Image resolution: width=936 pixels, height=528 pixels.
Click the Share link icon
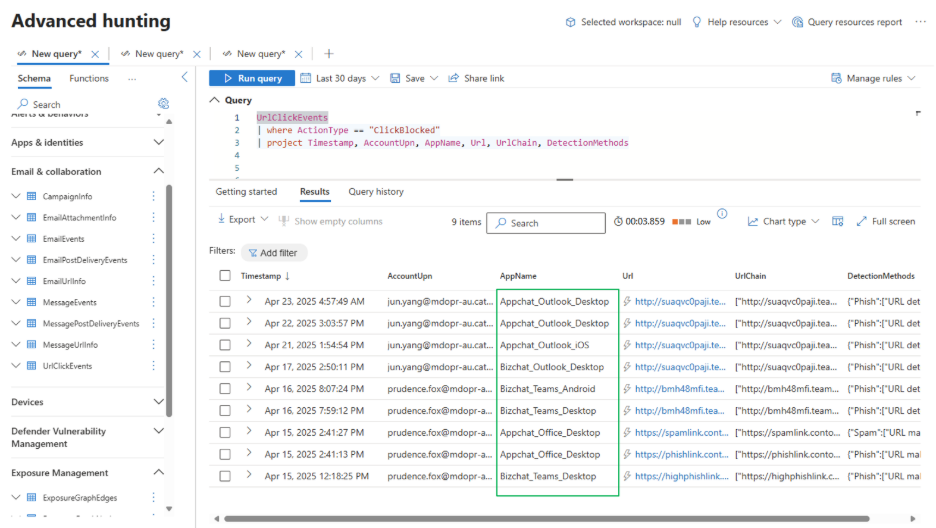tap(454, 78)
